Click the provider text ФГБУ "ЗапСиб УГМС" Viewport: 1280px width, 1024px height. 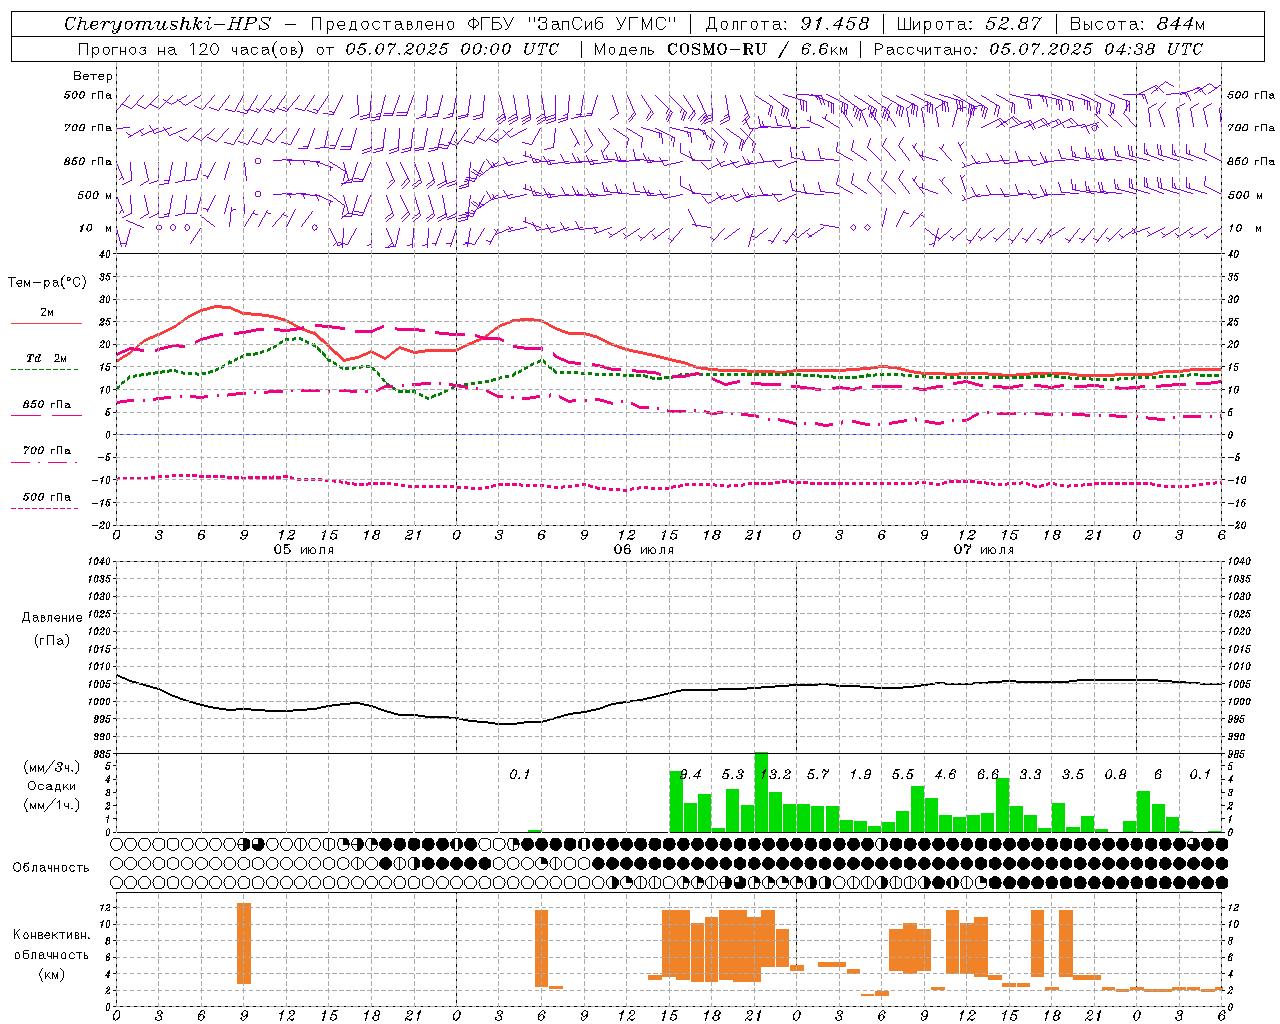(571, 24)
